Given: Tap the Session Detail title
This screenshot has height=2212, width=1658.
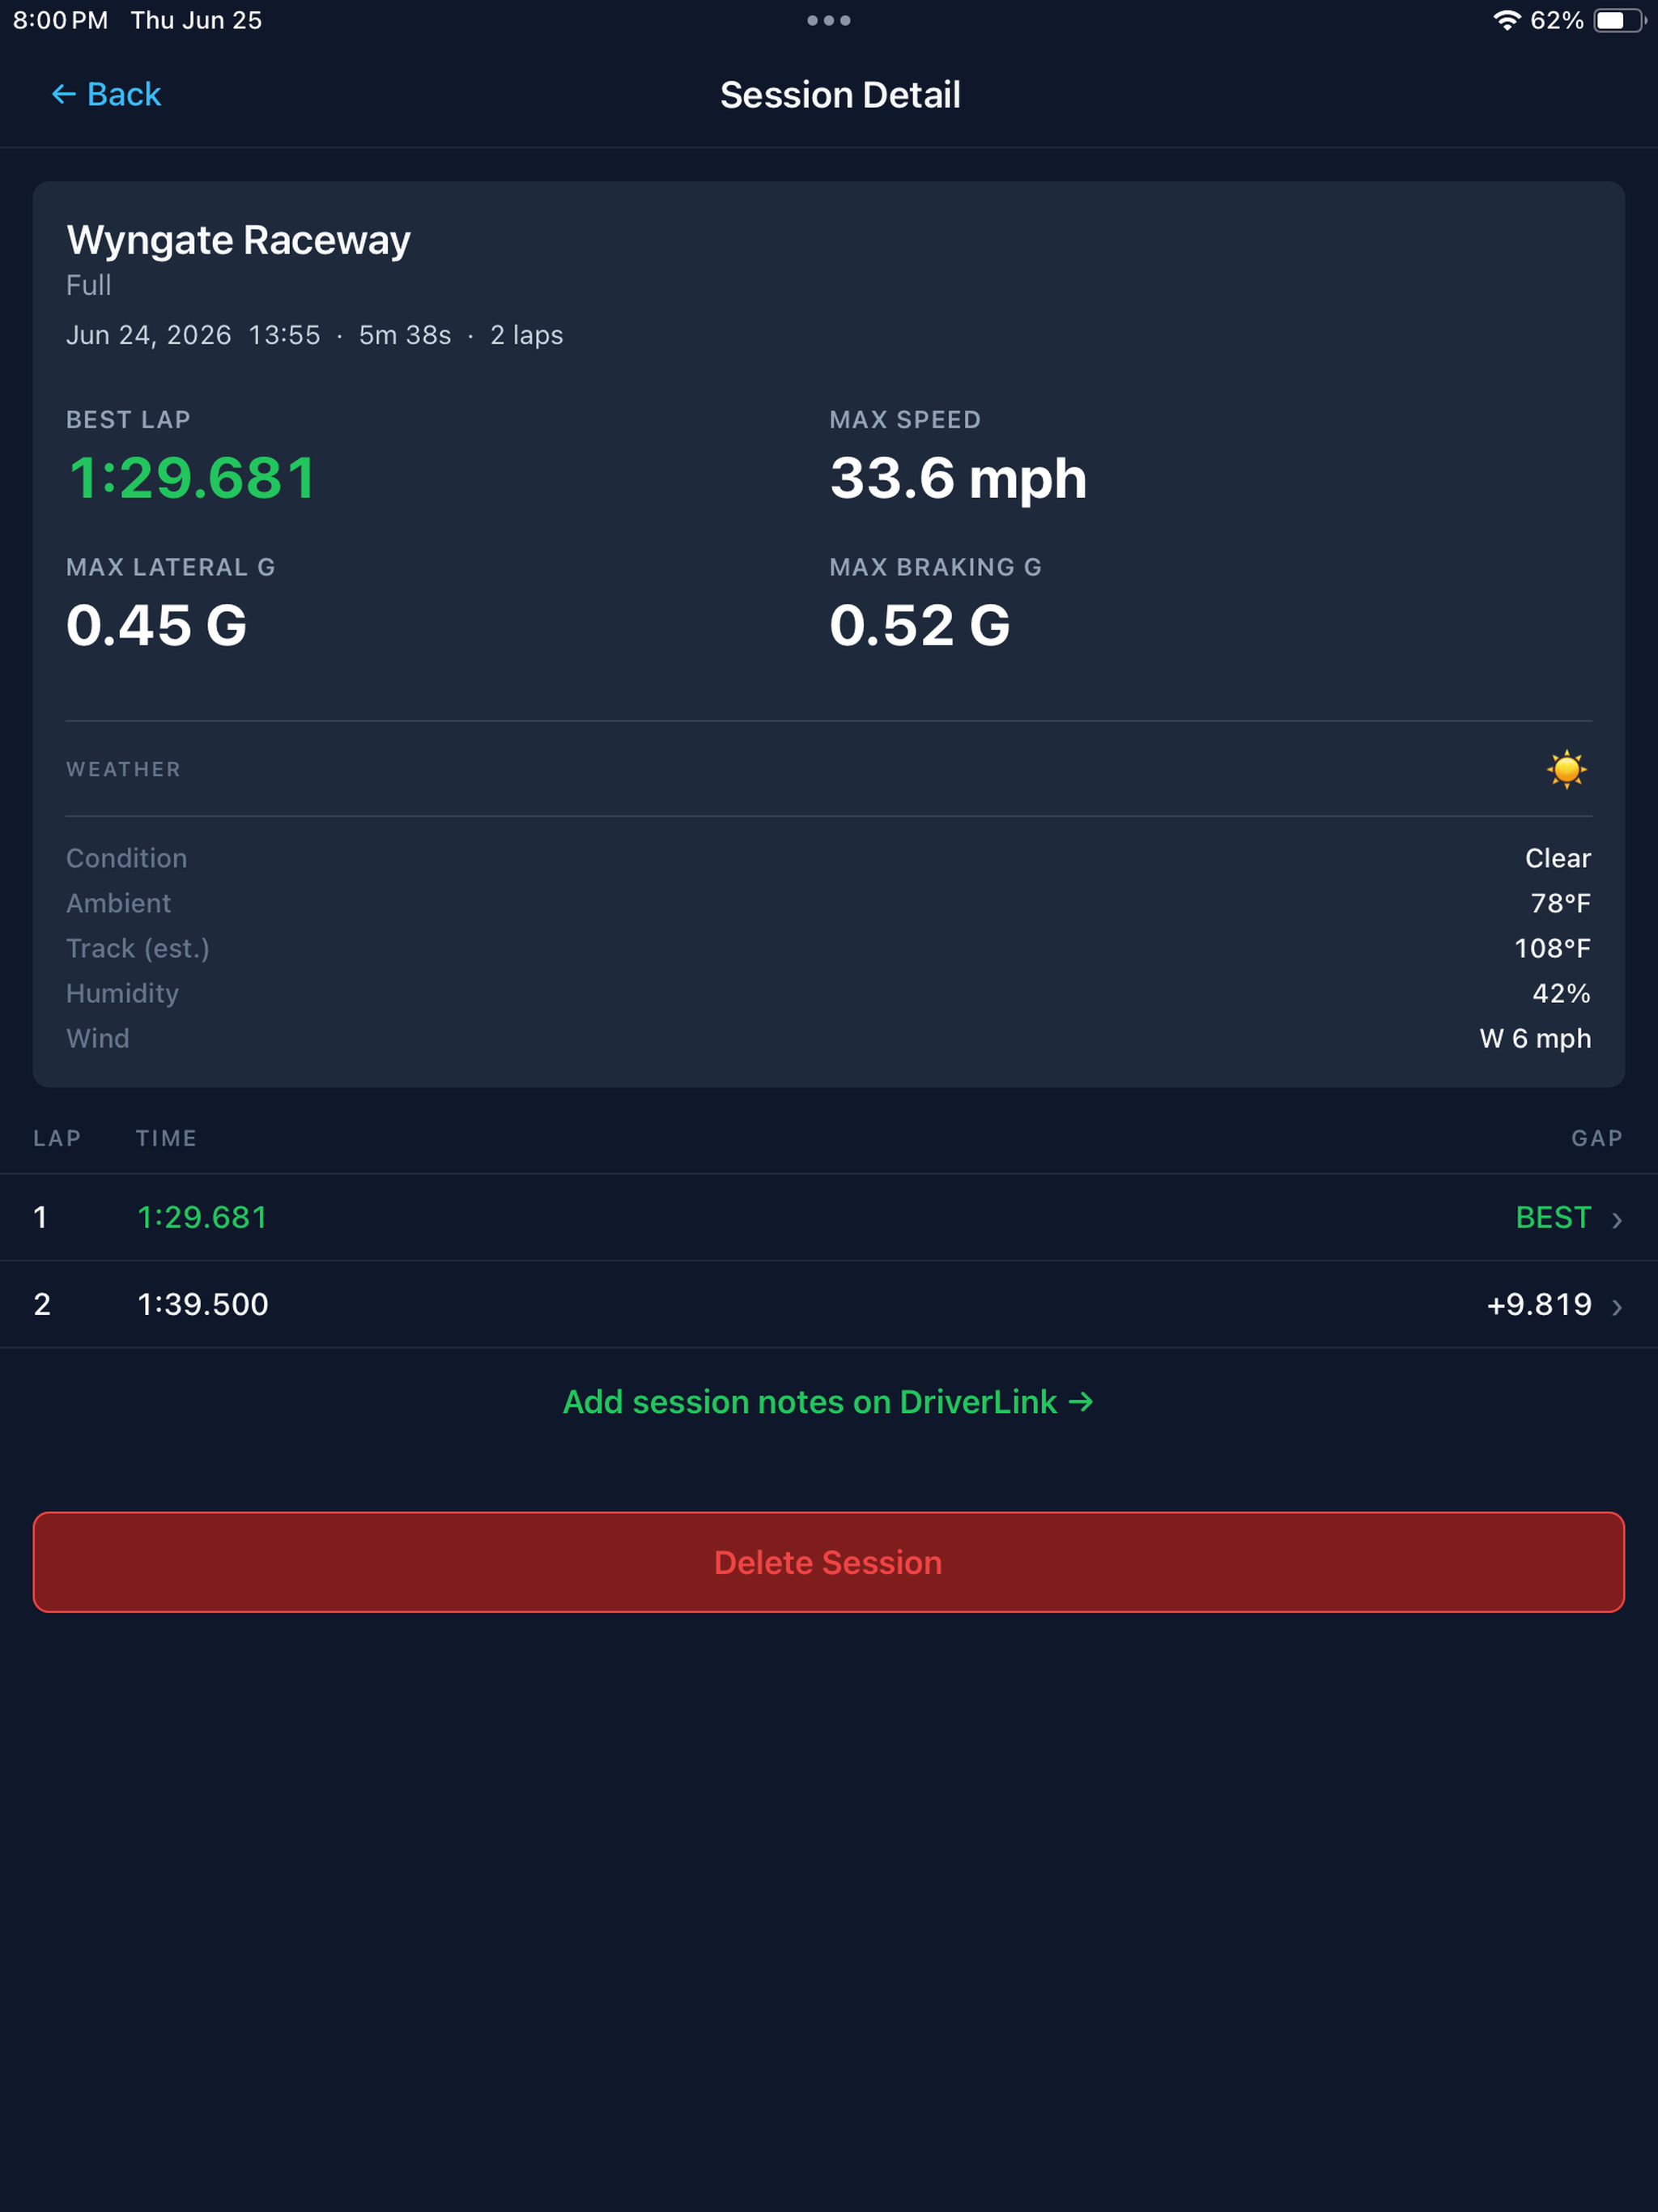Looking at the screenshot, I should tap(840, 95).
